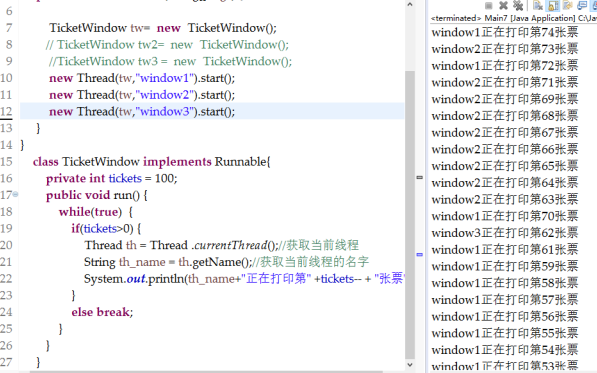597x373 pixels.
Task: Click the 'else break;' line
Action: click(102, 312)
